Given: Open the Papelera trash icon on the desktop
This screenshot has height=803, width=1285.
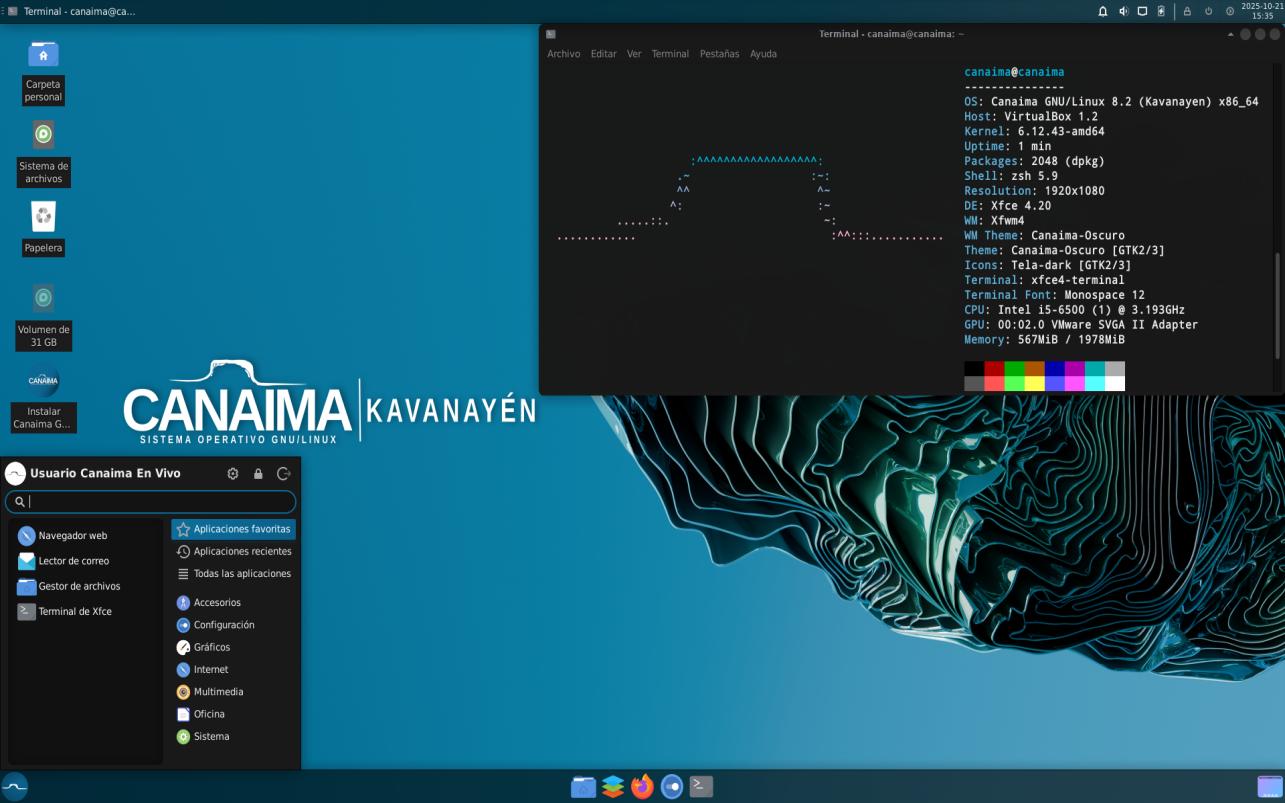Looking at the screenshot, I should [x=43, y=217].
